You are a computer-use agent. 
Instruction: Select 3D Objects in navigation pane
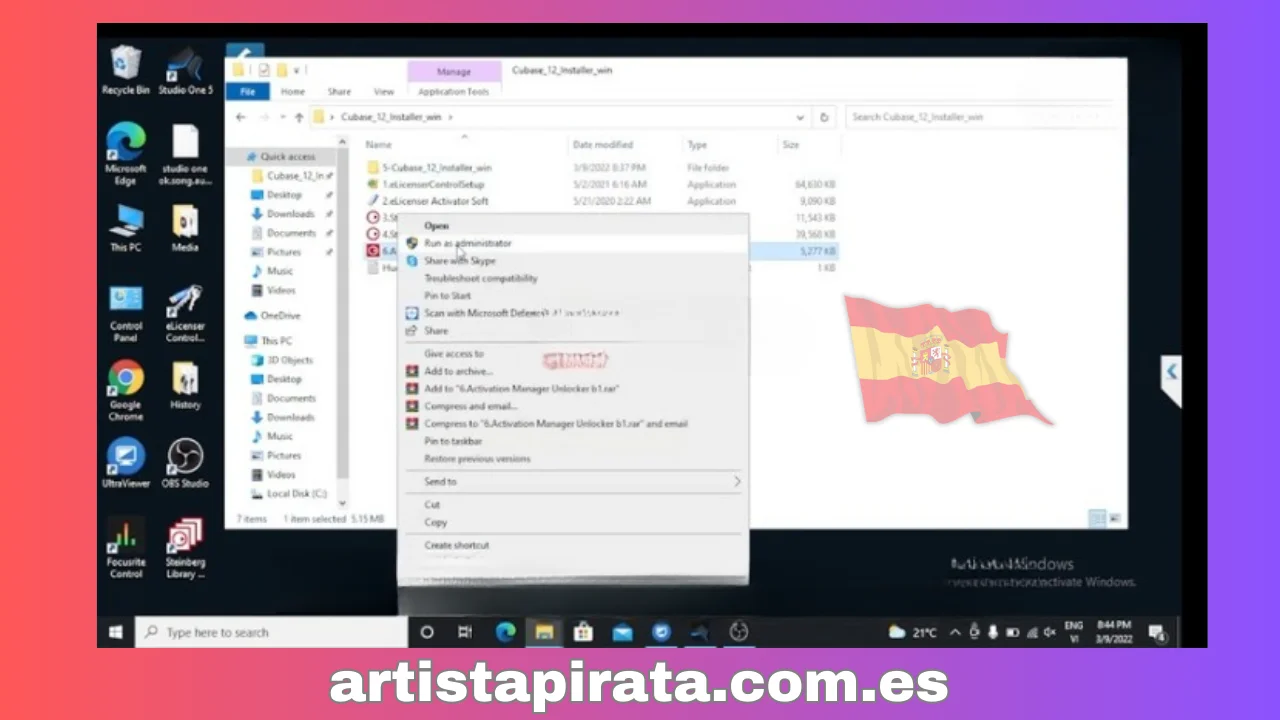pyautogui.click(x=290, y=360)
